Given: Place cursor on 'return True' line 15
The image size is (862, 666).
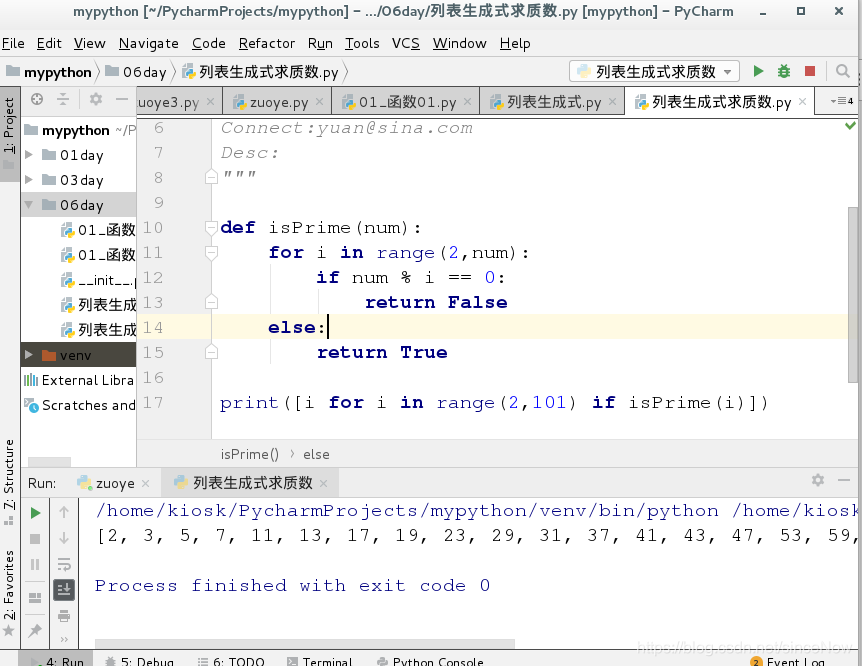Looking at the screenshot, I should coord(382,352).
